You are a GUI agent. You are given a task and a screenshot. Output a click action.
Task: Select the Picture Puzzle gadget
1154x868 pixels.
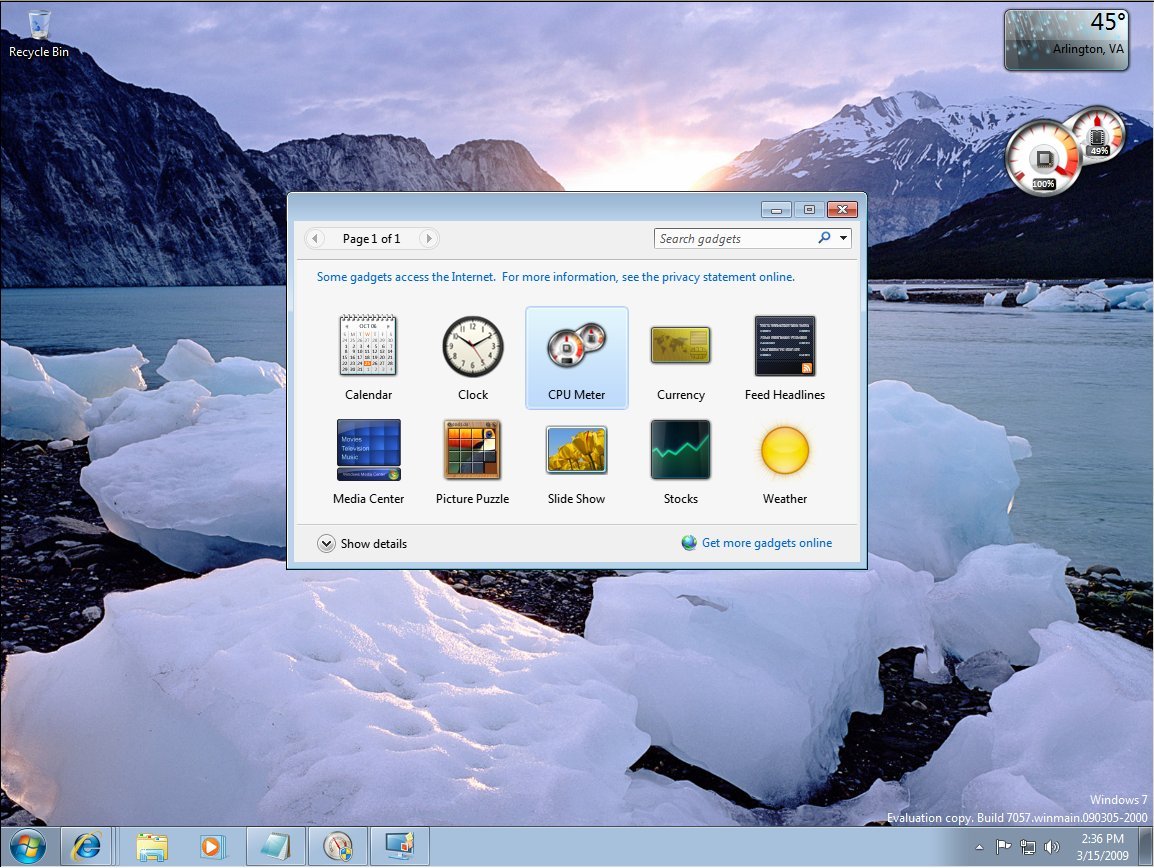(472, 450)
